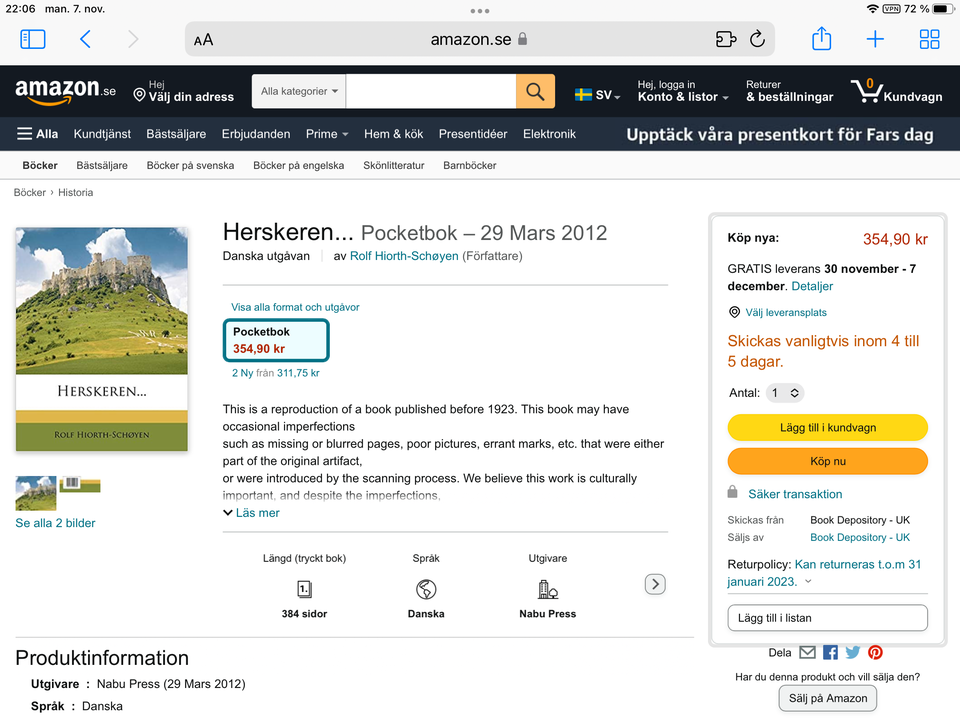Click the 384 sidor page-count icon

(304, 589)
